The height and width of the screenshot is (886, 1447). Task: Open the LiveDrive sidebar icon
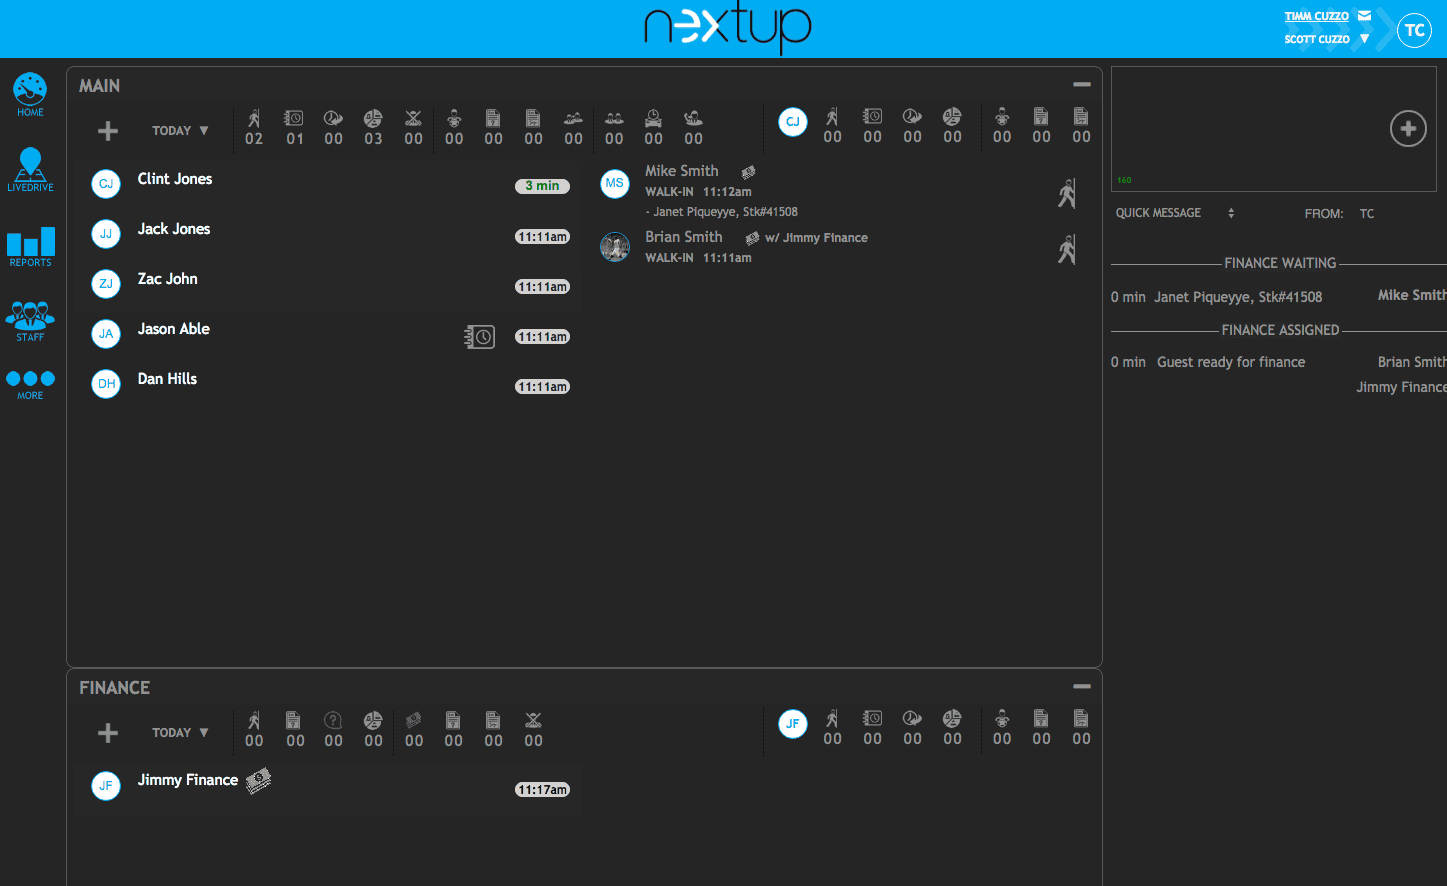pyautogui.click(x=30, y=169)
